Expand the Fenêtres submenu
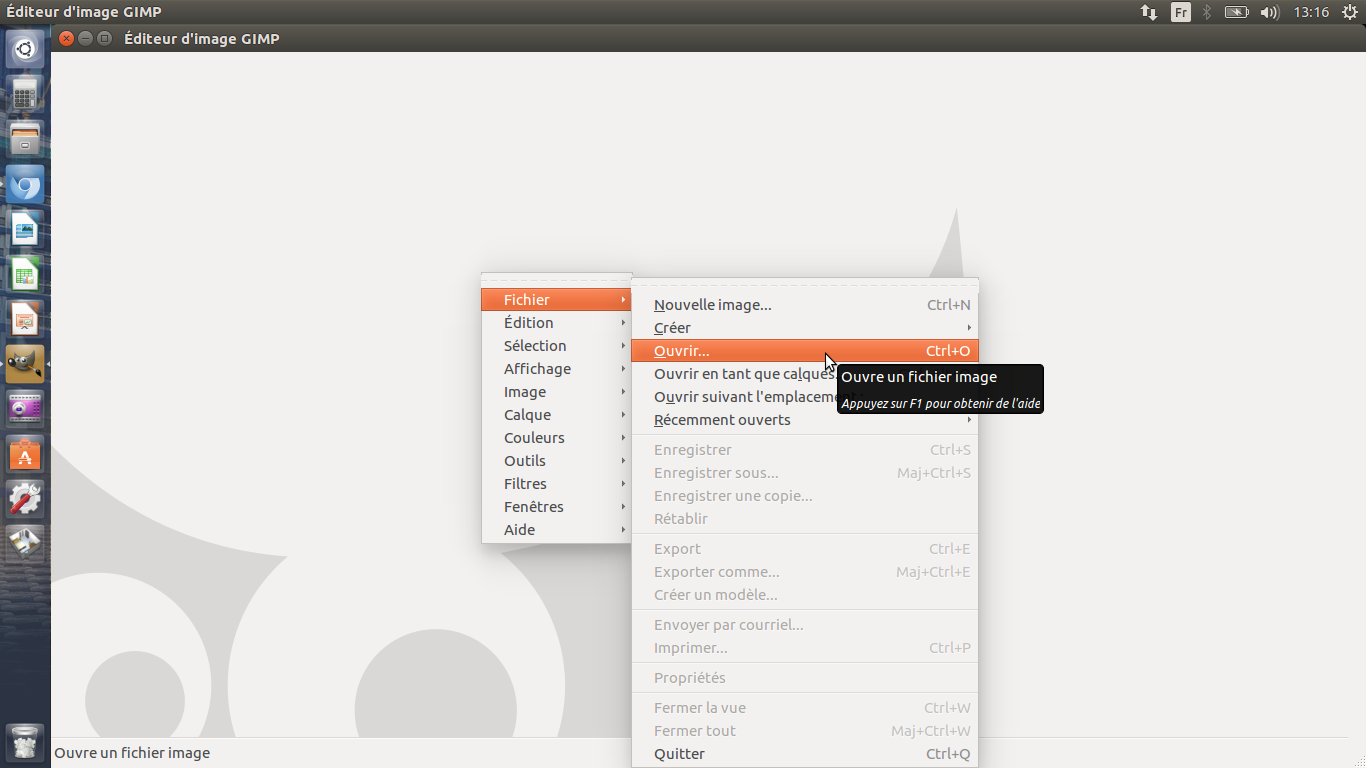1366x768 pixels. click(556, 507)
